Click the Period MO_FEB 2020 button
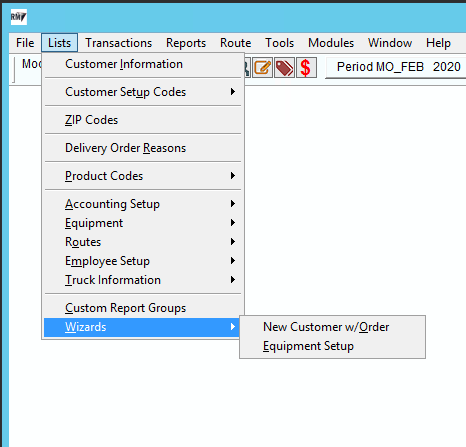The height and width of the screenshot is (447, 466). tap(397, 67)
